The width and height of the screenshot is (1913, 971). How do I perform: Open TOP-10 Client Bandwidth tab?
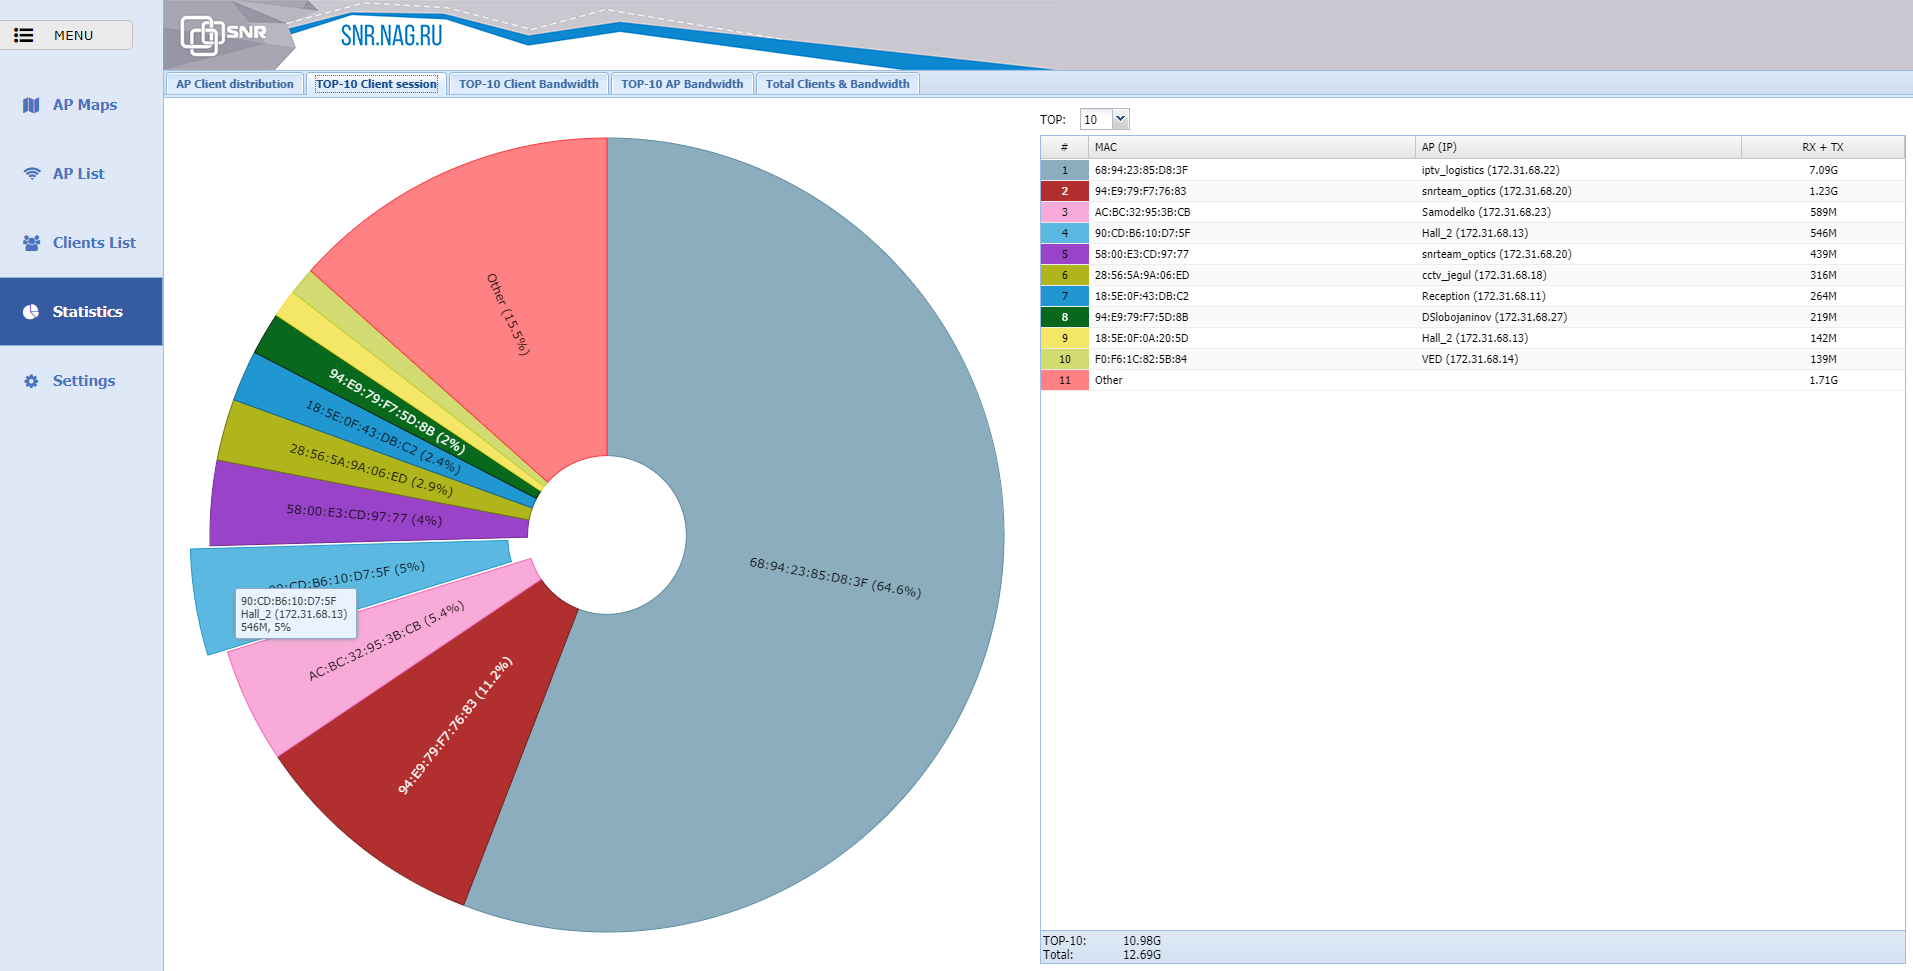528,84
